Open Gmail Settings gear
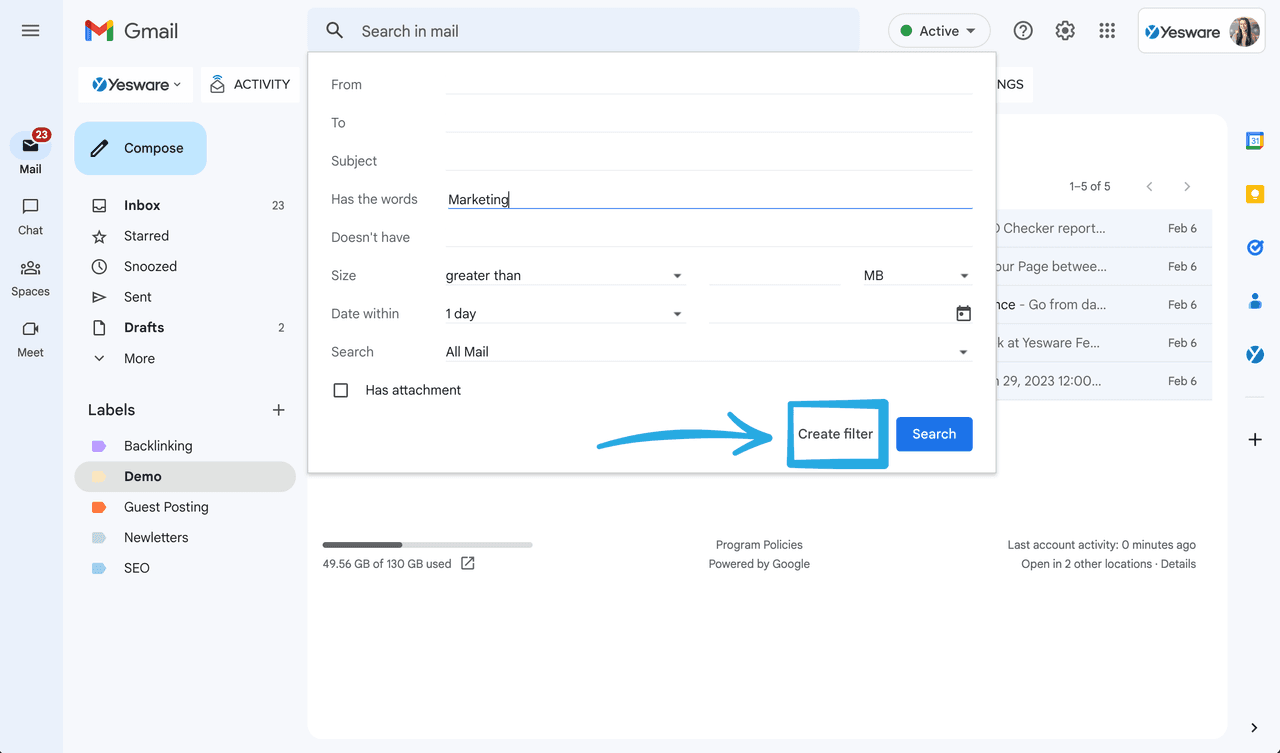The height and width of the screenshot is (753, 1280). (1064, 31)
